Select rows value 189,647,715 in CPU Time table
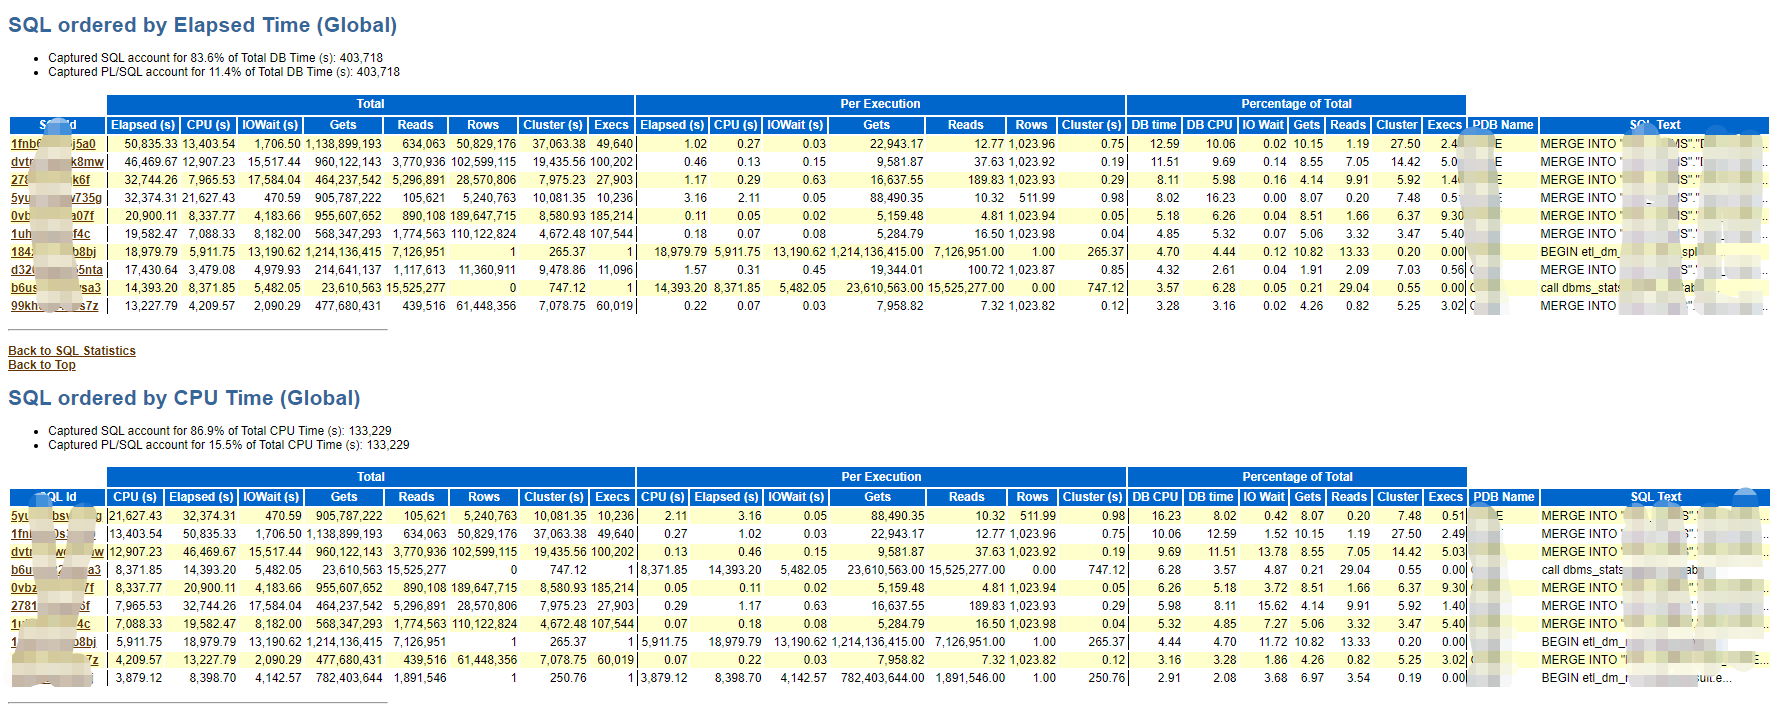This screenshot has width=1790, height=711. coord(484,588)
